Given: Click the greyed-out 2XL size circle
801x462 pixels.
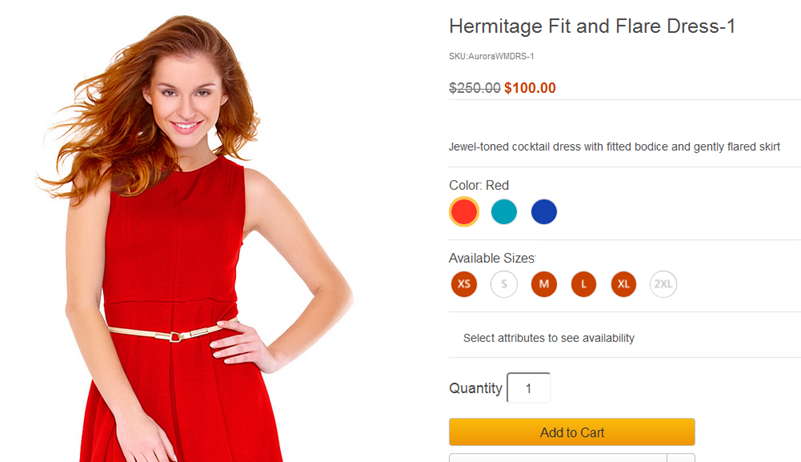Looking at the screenshot, I should click(663, 284).
